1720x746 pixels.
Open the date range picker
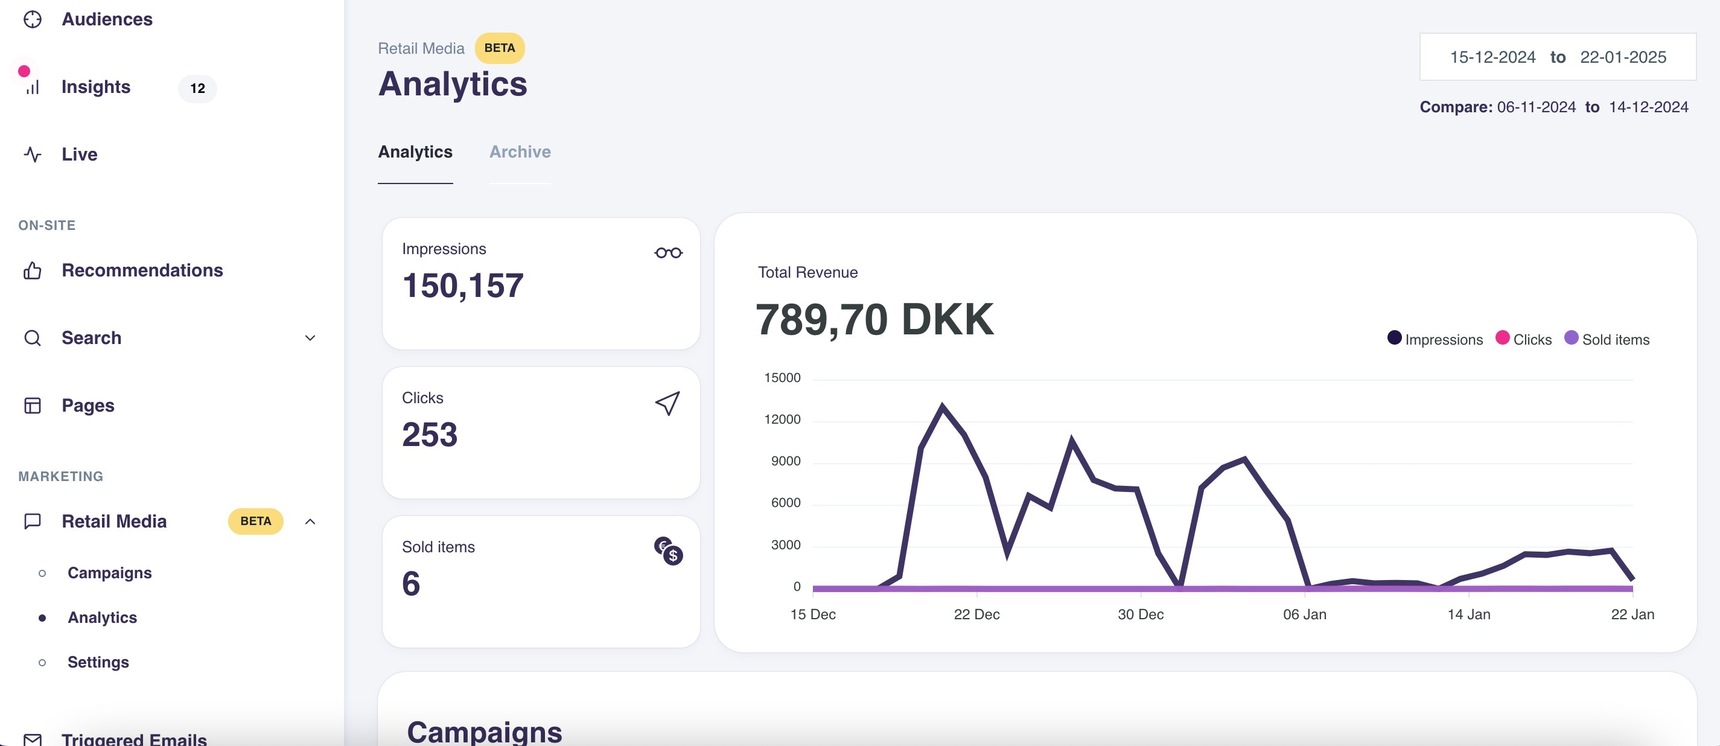(x=1557, y=57)
